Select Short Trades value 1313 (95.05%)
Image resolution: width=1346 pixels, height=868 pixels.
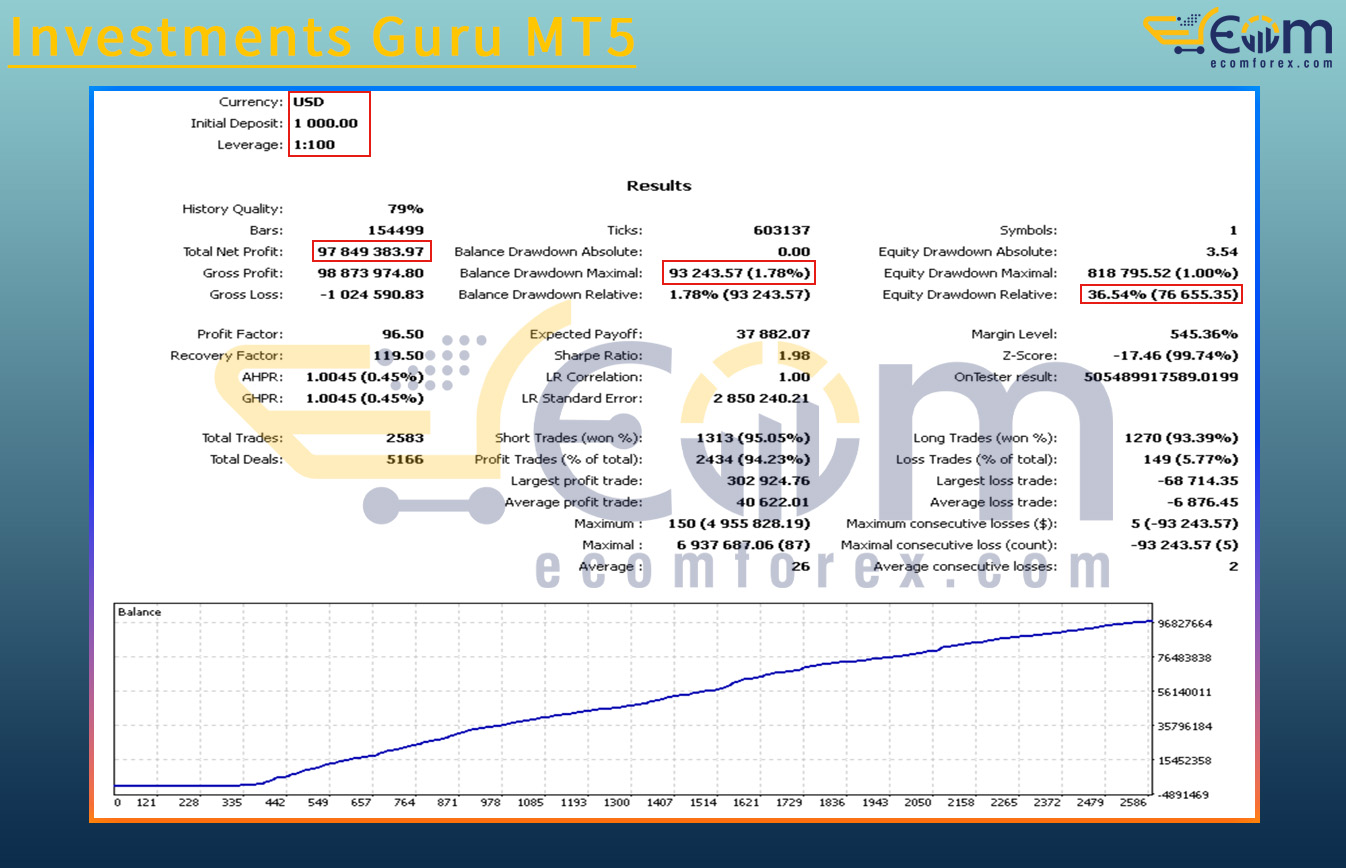[x=753, y=438]
